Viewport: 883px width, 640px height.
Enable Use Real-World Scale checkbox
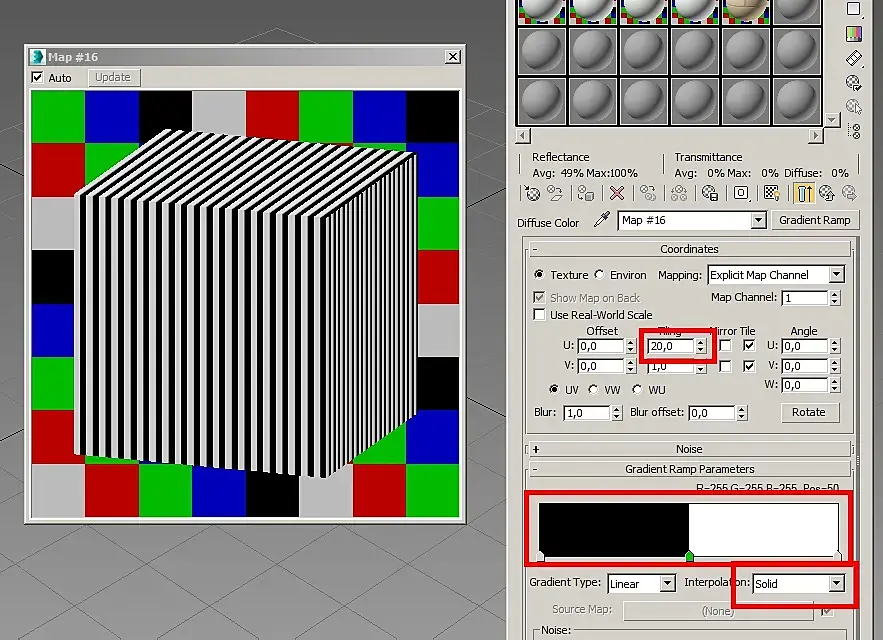pos(539,314)
